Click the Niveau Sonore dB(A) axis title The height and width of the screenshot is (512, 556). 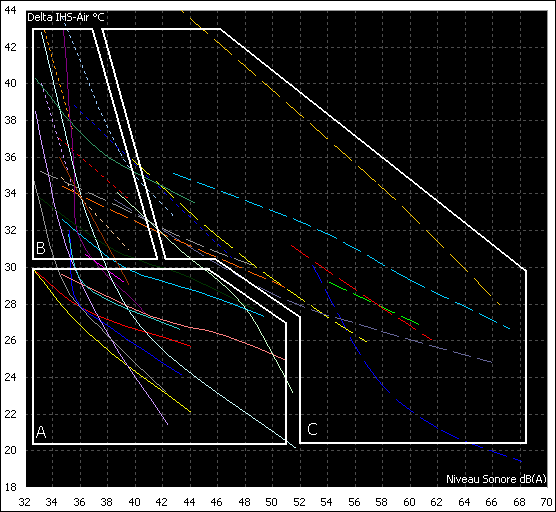coord(496,479)
